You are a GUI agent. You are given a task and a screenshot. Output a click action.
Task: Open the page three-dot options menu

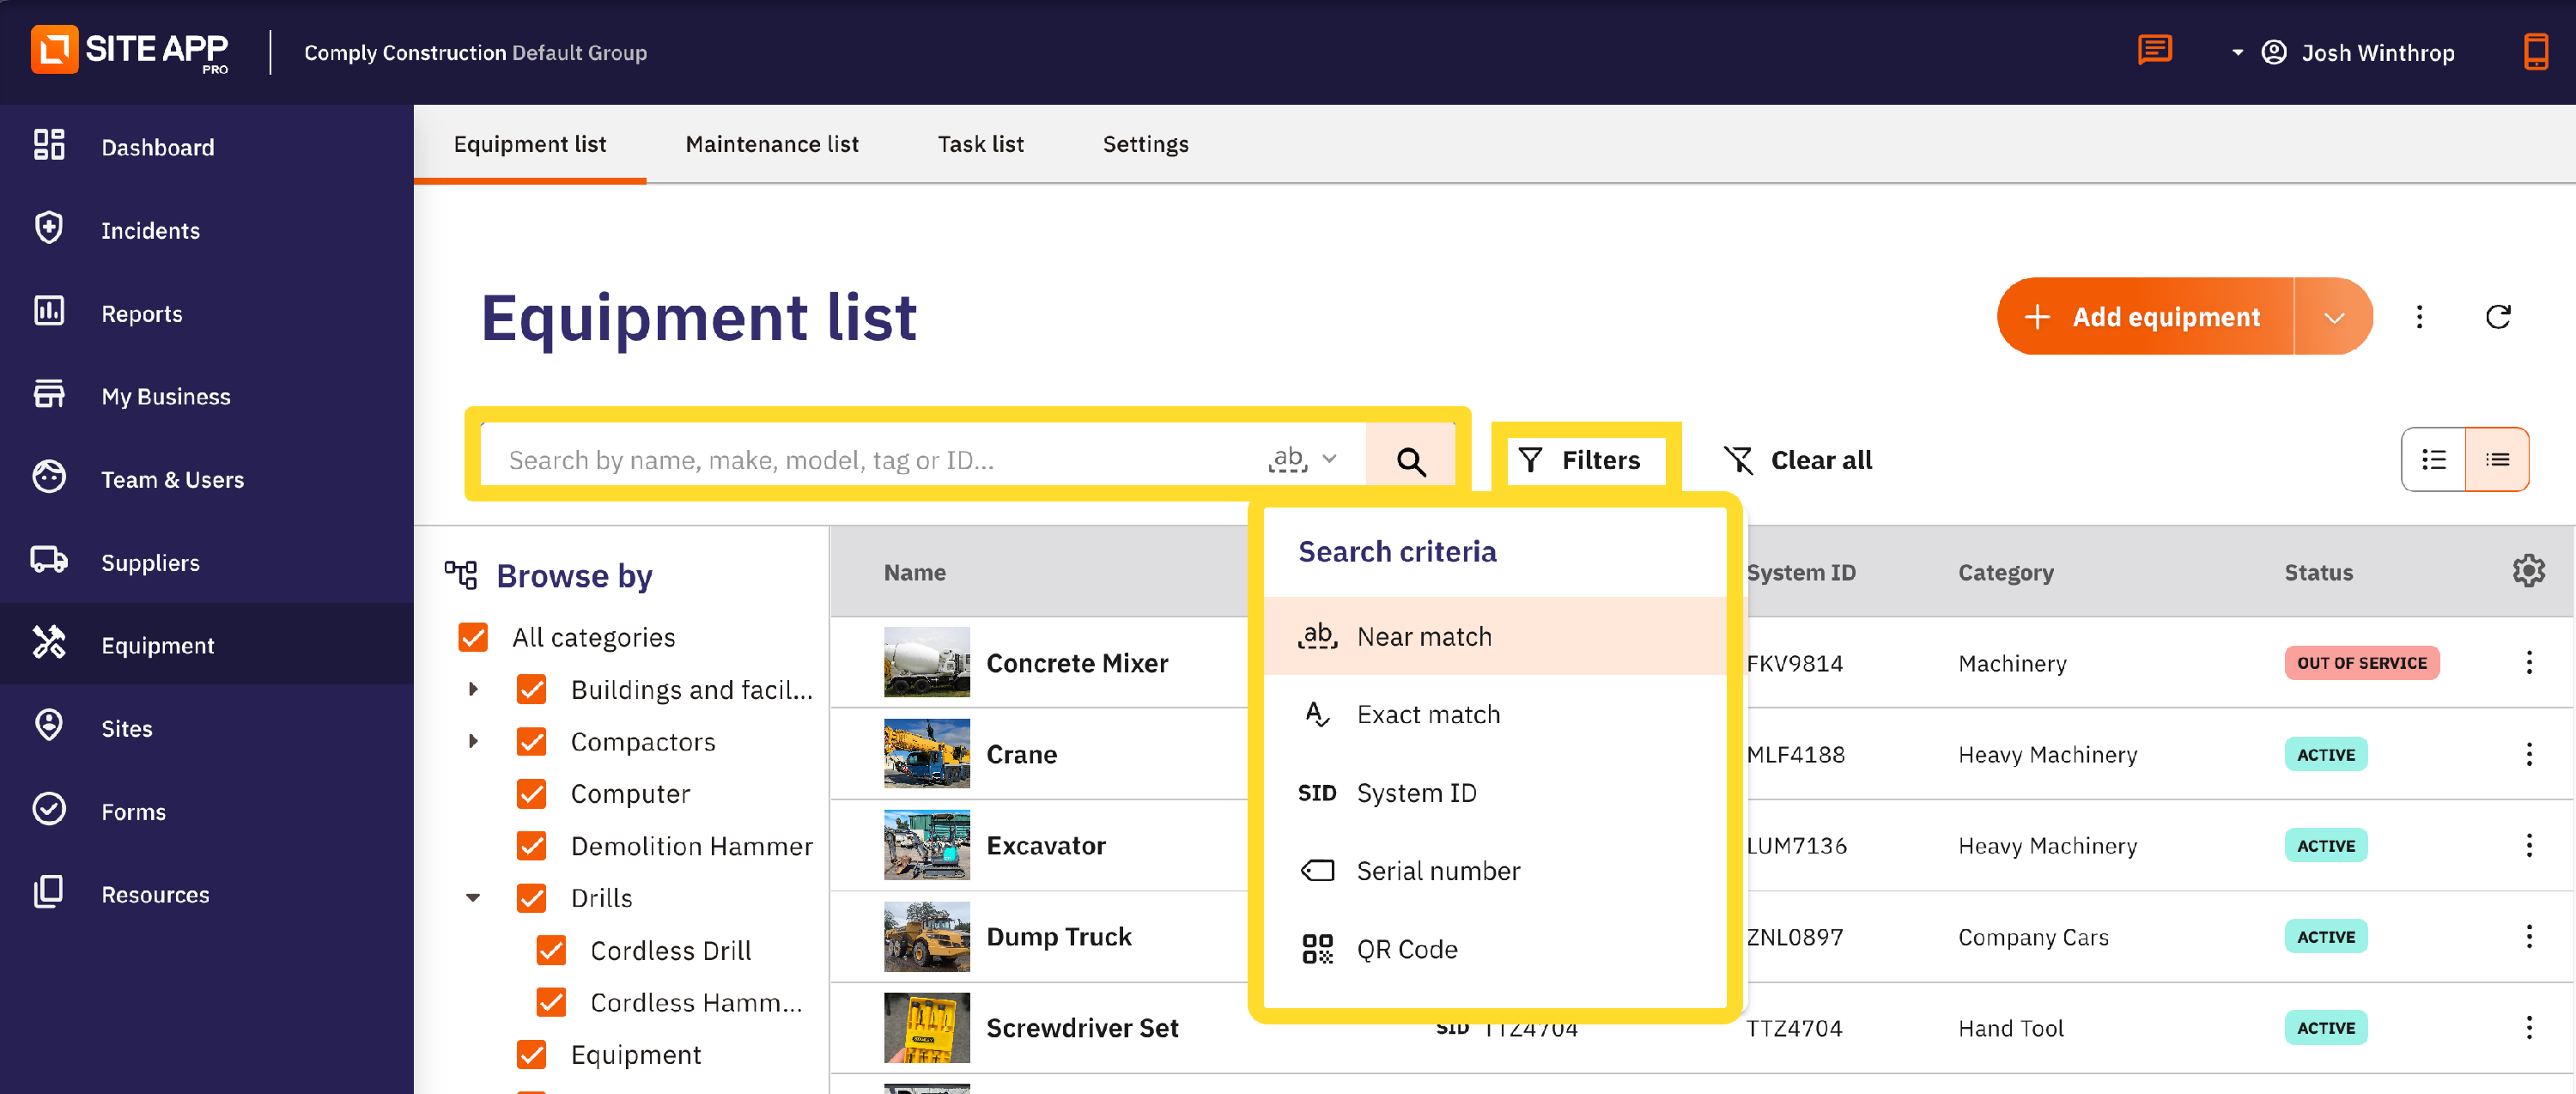pyautogui.click(x=2419, y=317)
